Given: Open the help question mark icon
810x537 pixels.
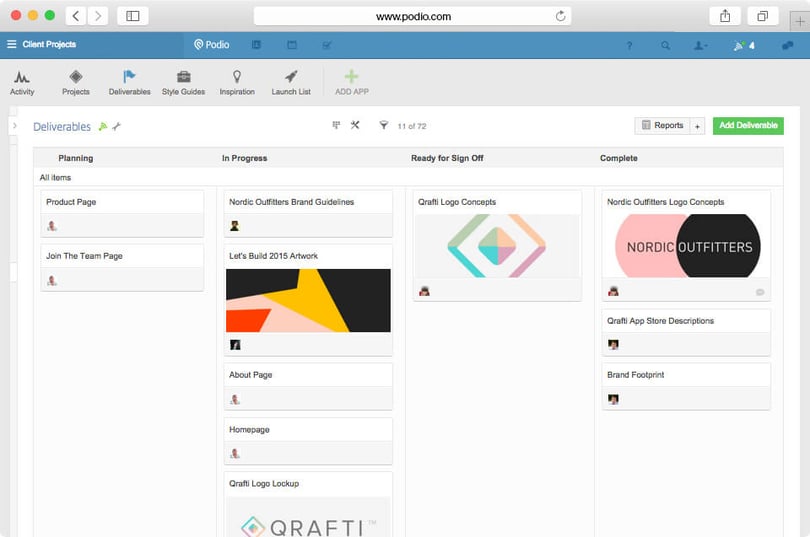Looking at the screenshot, I should pyautogui.click(x=629, y=45).
